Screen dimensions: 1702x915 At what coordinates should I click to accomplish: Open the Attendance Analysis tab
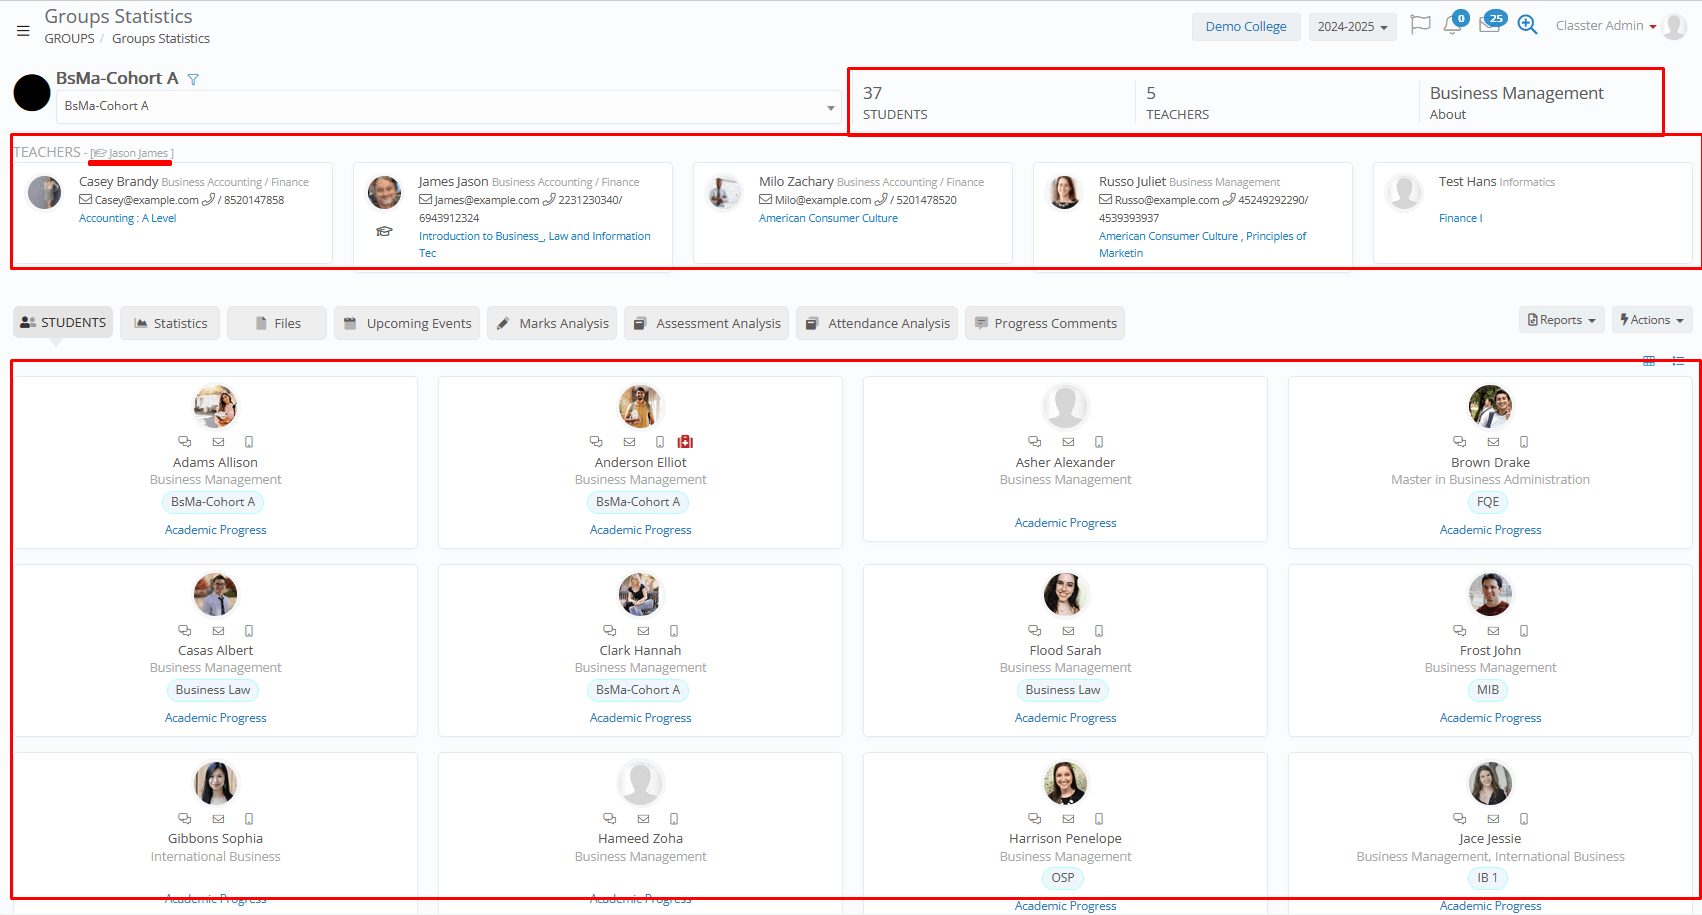coord(877,323)
